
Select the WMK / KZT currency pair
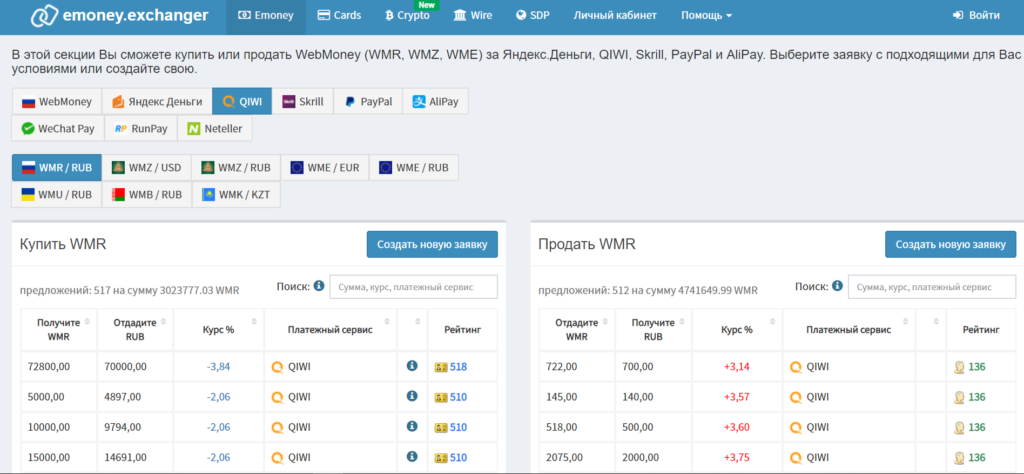235,194
